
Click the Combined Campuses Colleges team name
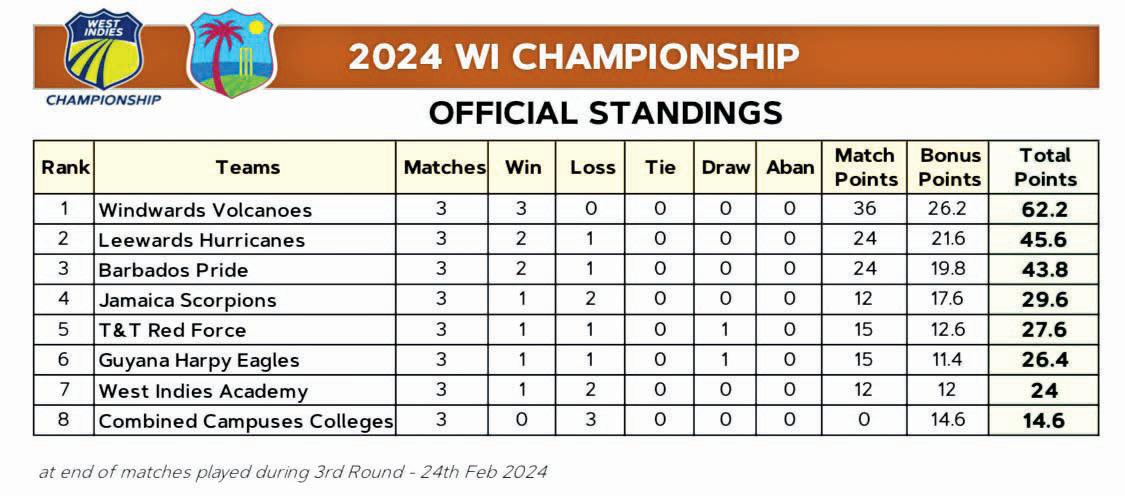245,421
